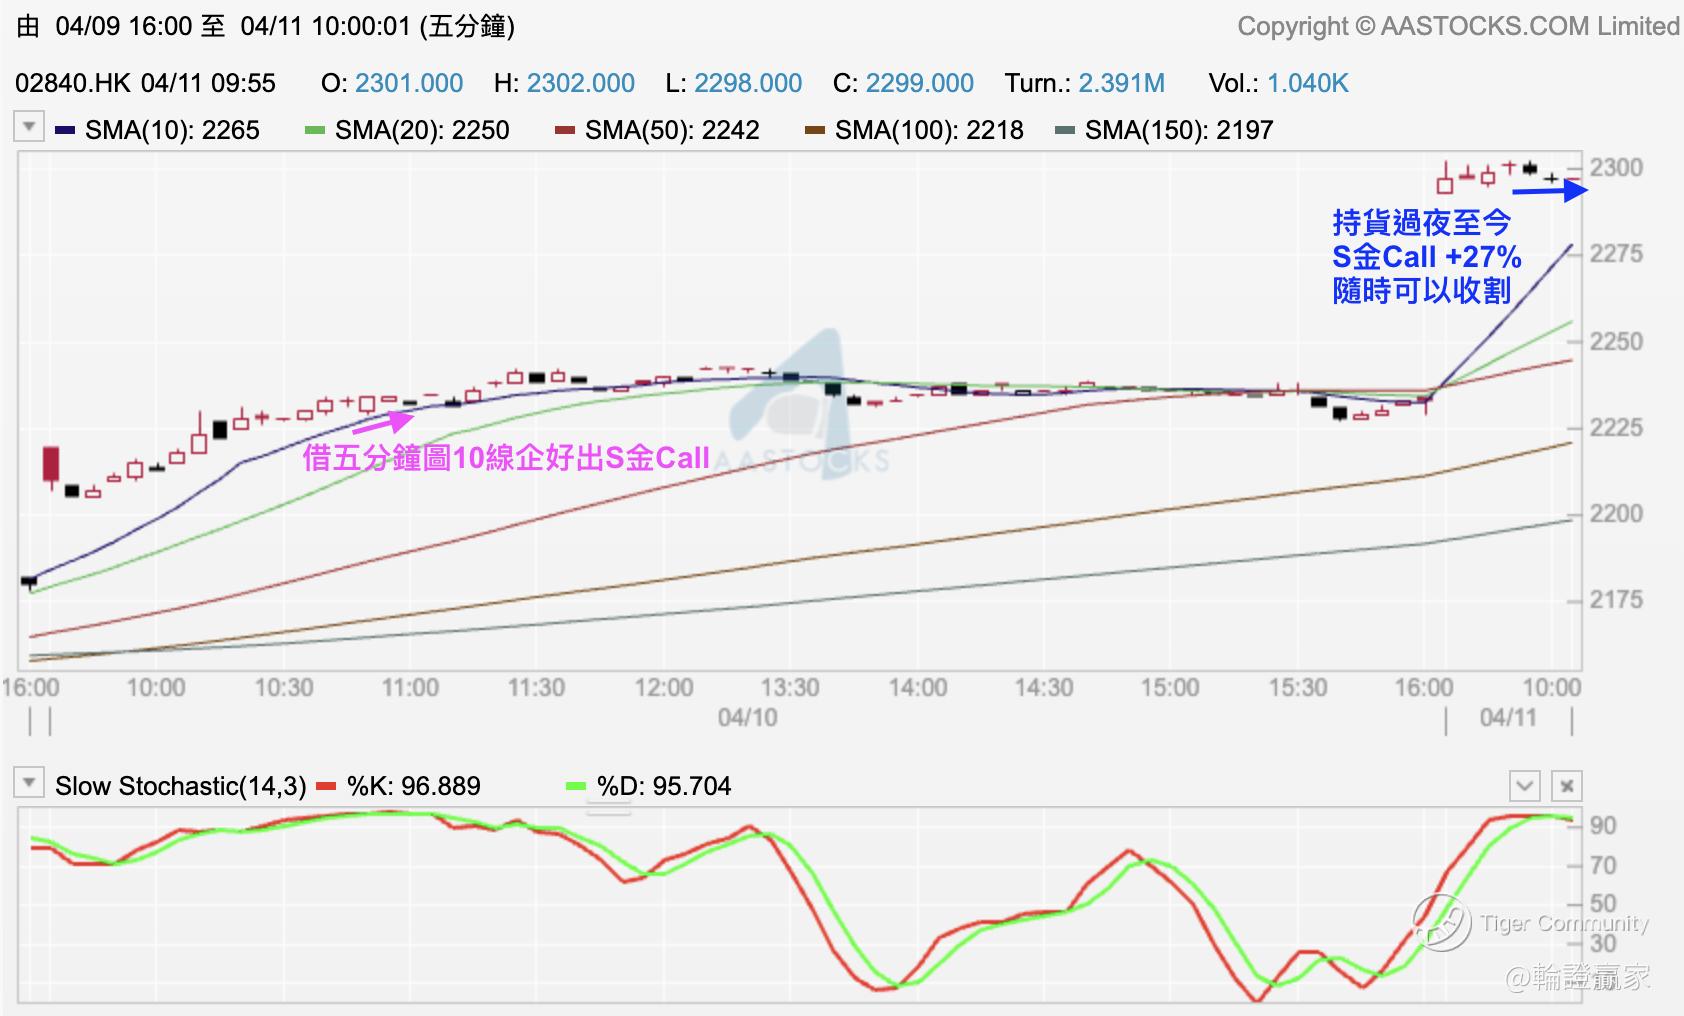Click the 14:00 time axis label
1684x1016 pixels.
point(918,688)
